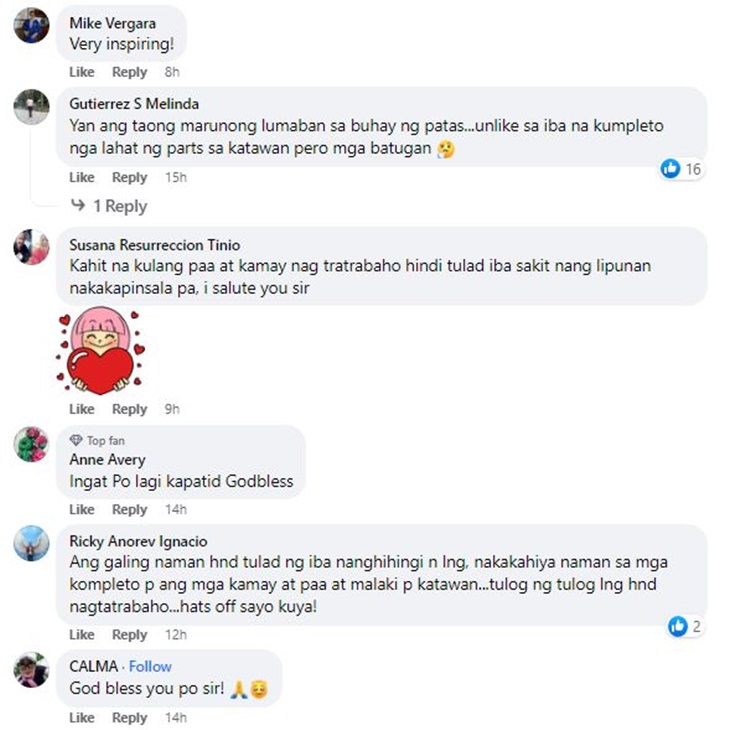View the 16 like reactions on Melinda's comment
Viewport: 750px width, 730px height.
(680, 168)
